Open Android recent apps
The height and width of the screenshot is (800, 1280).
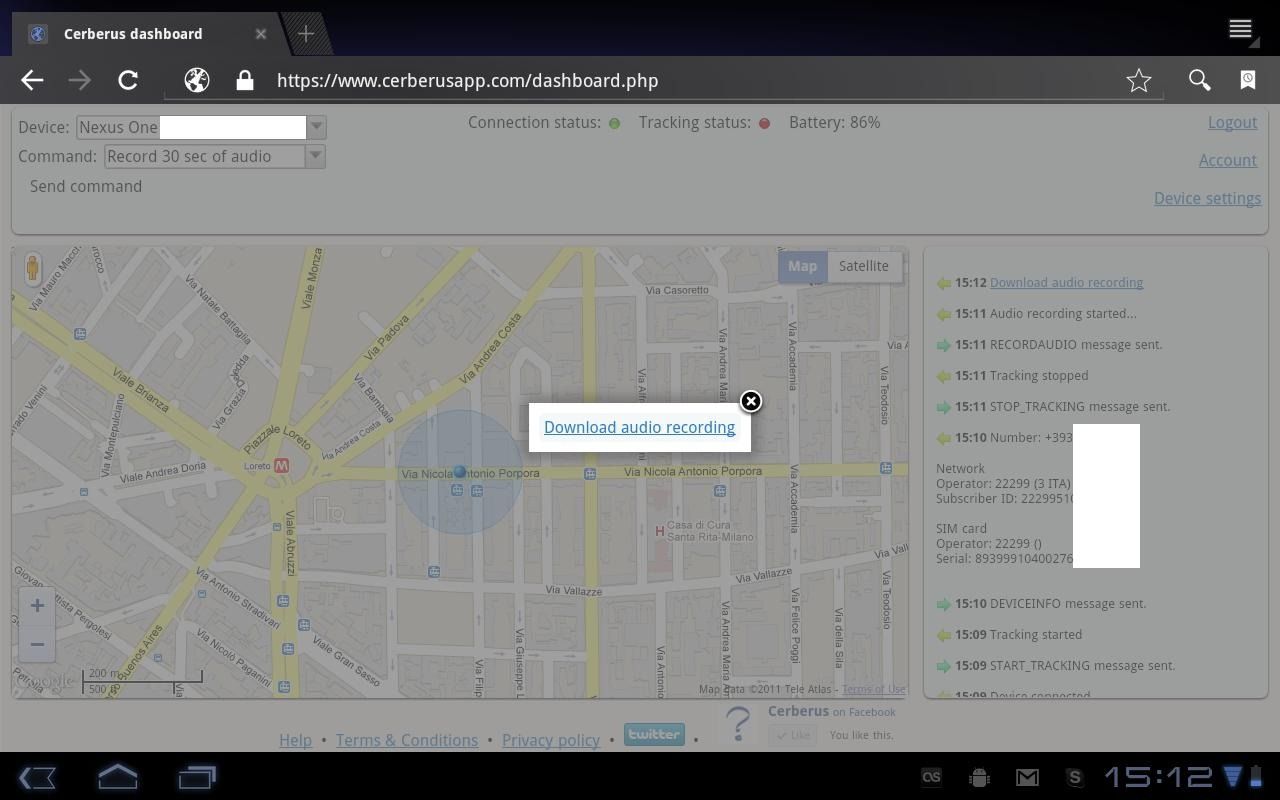click(197, 777)
